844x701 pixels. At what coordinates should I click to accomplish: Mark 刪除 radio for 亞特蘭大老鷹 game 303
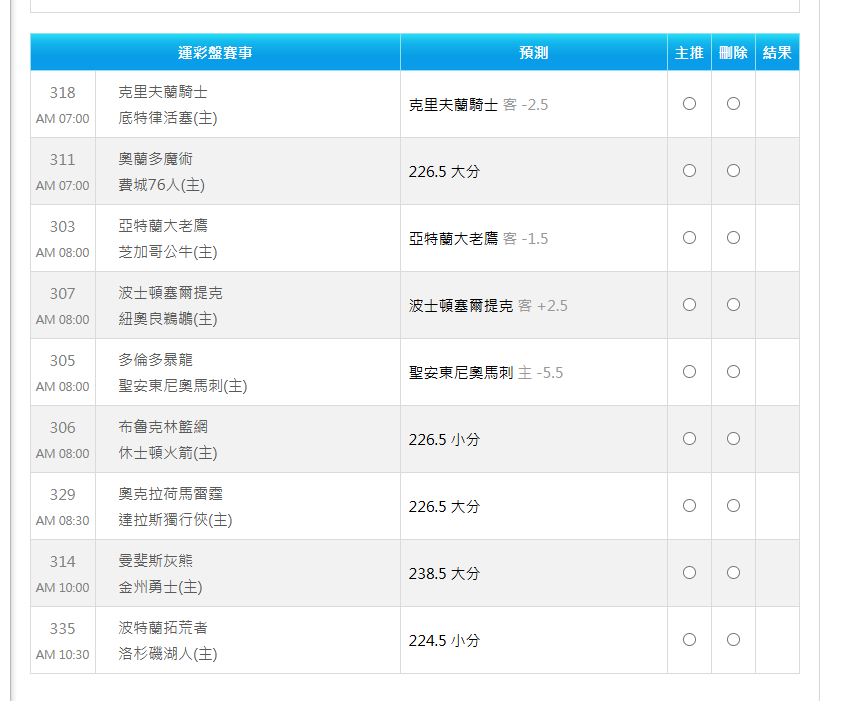coord(733,238)
